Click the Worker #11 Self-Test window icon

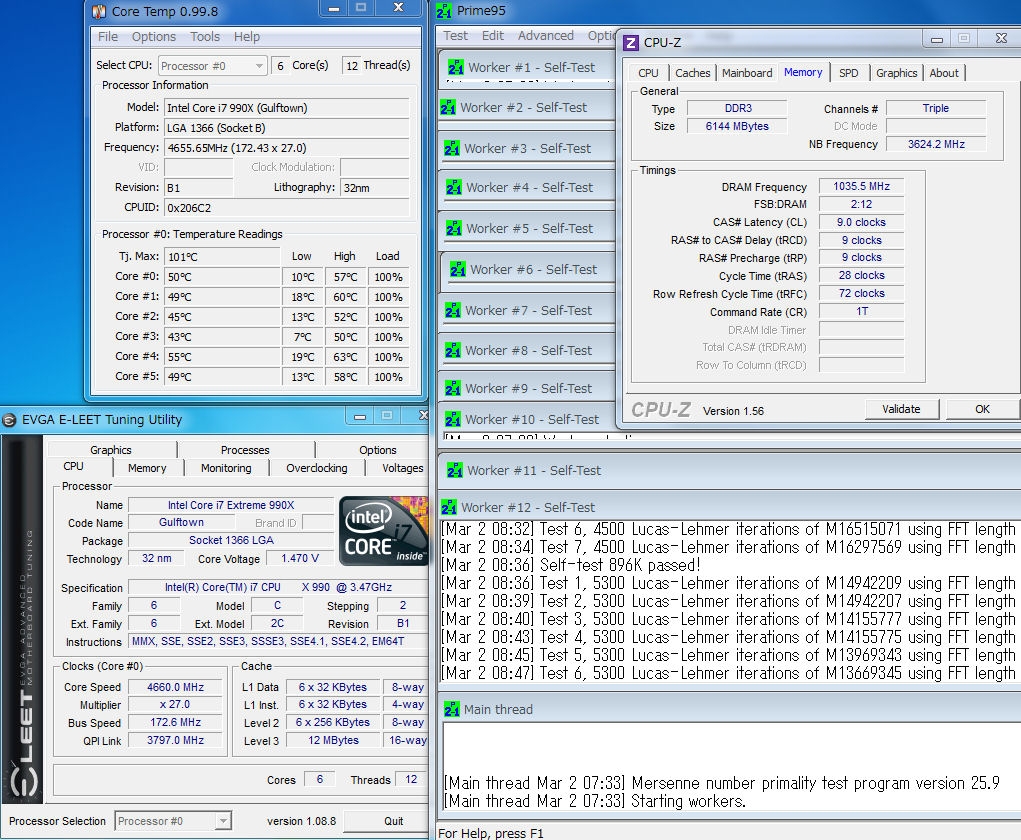click(455, 470)
